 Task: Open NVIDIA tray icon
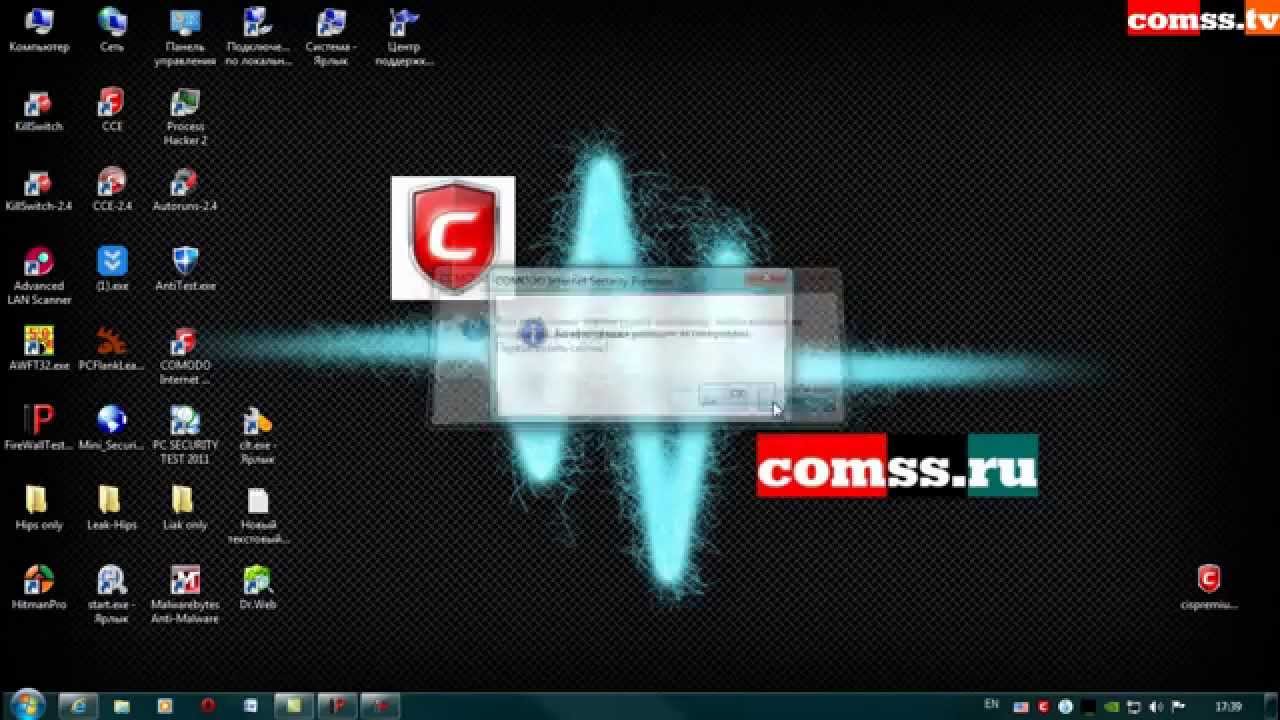point(1114,706)
